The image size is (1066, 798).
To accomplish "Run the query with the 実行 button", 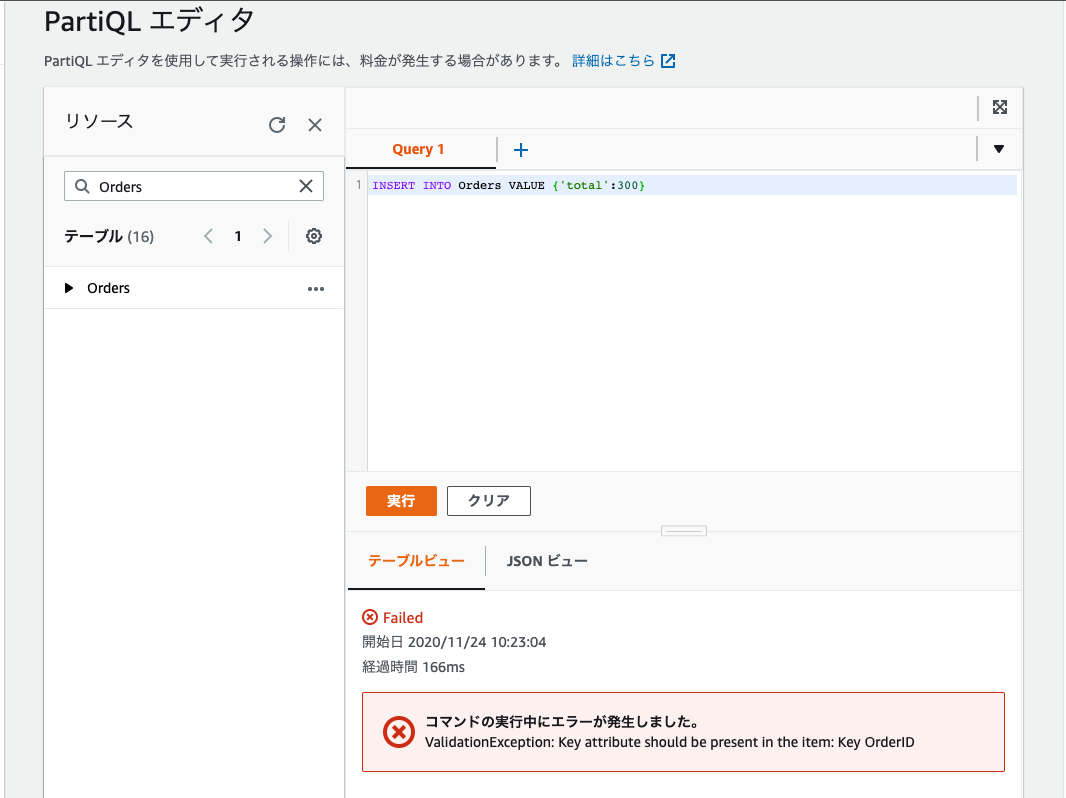I will click(401, 500).
